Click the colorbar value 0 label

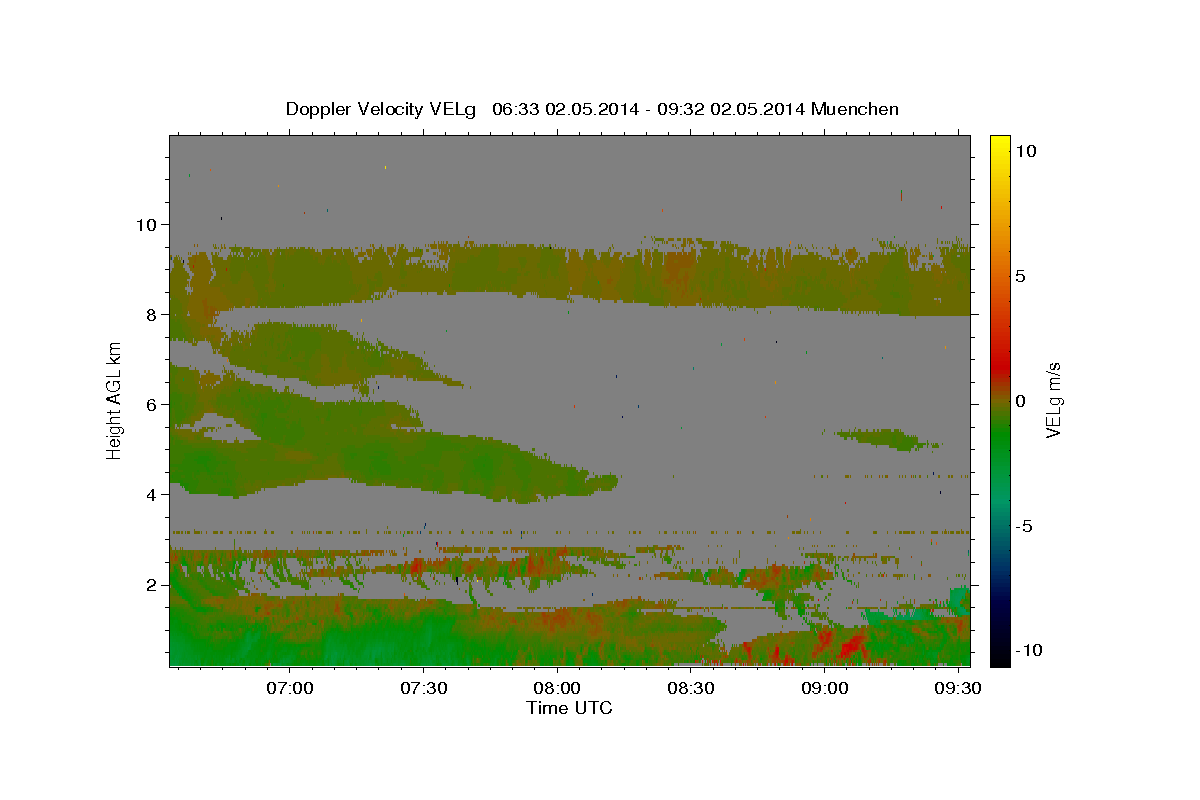tap(1022, 401)
